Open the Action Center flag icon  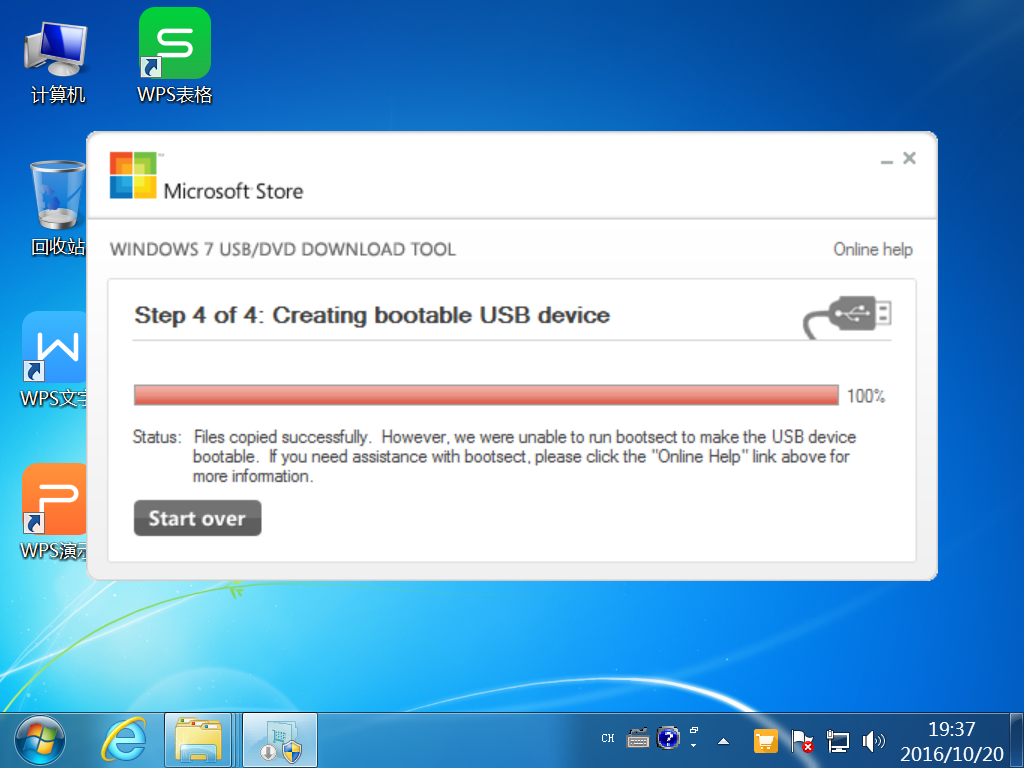[801, 741]
